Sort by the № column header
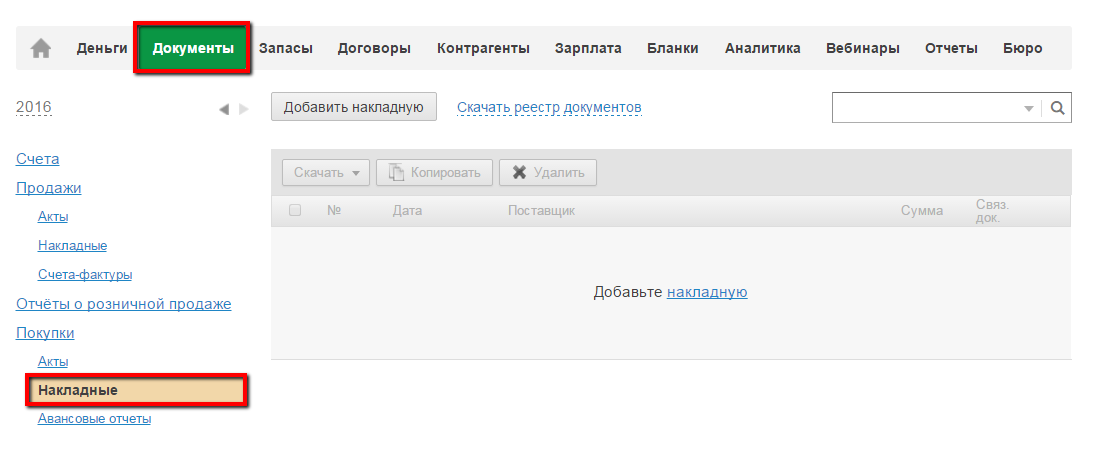This screenshot has height=468, width=1099. tap(334, 210)
